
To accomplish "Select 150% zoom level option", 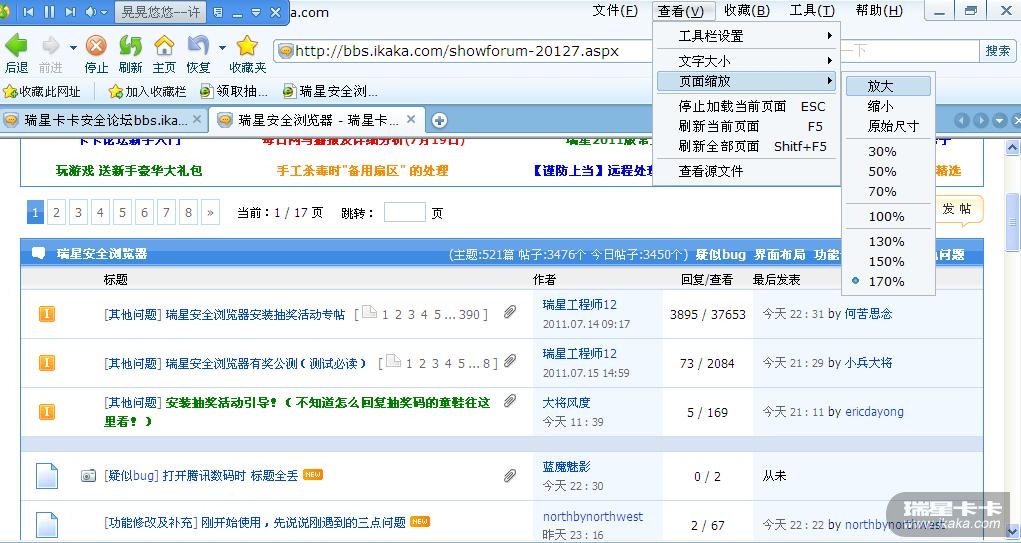I will point(886,262).
